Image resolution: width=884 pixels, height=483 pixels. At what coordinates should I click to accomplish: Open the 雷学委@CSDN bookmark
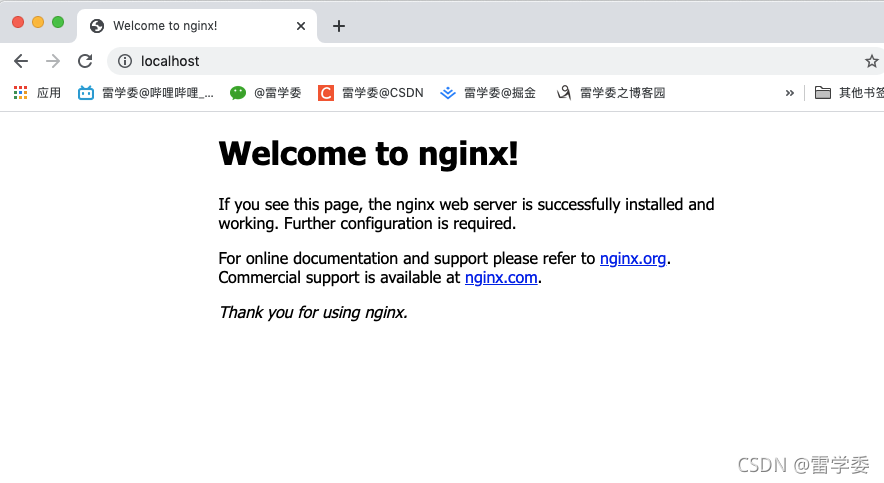coord(371,93)
